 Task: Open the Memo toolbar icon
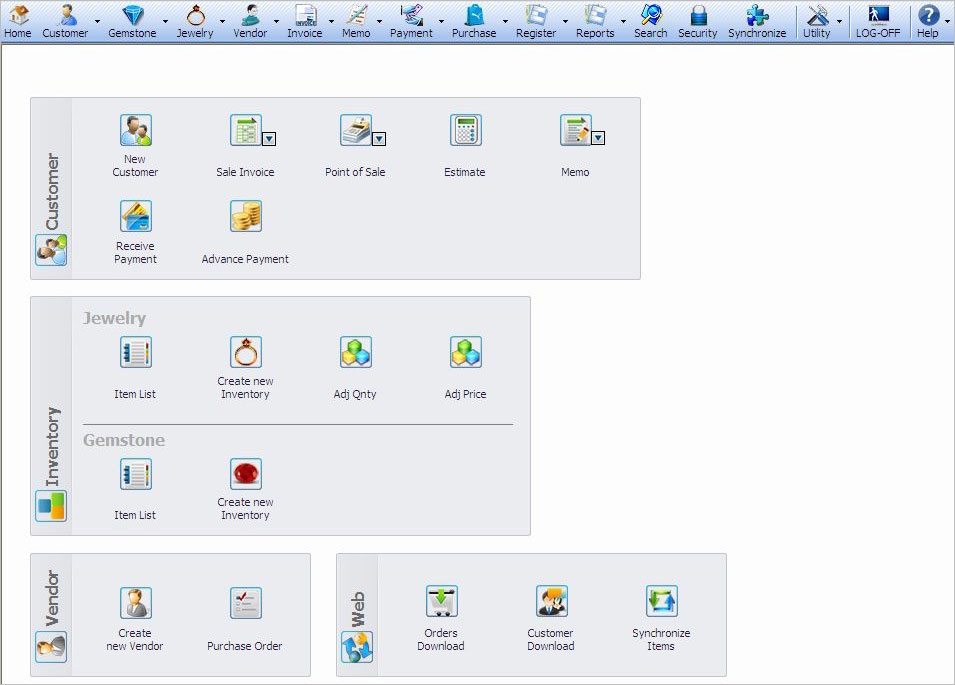point(356,21)
